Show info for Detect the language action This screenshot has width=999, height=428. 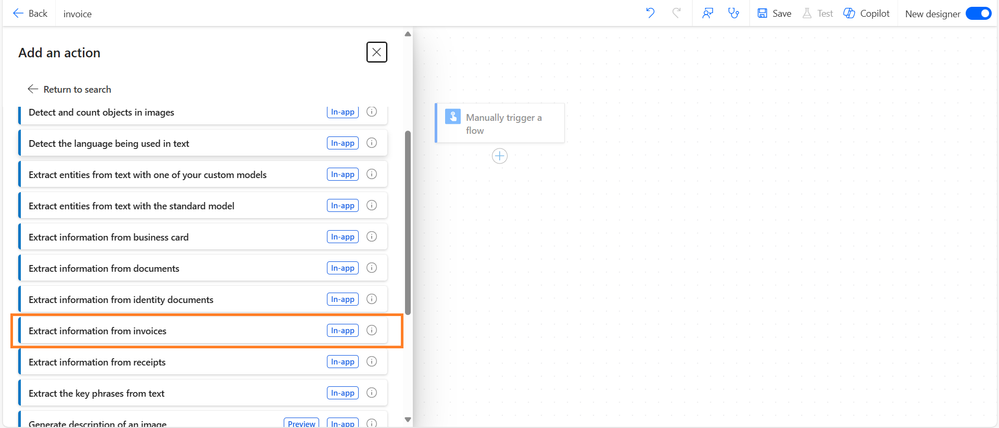click(x=372, y=143)
